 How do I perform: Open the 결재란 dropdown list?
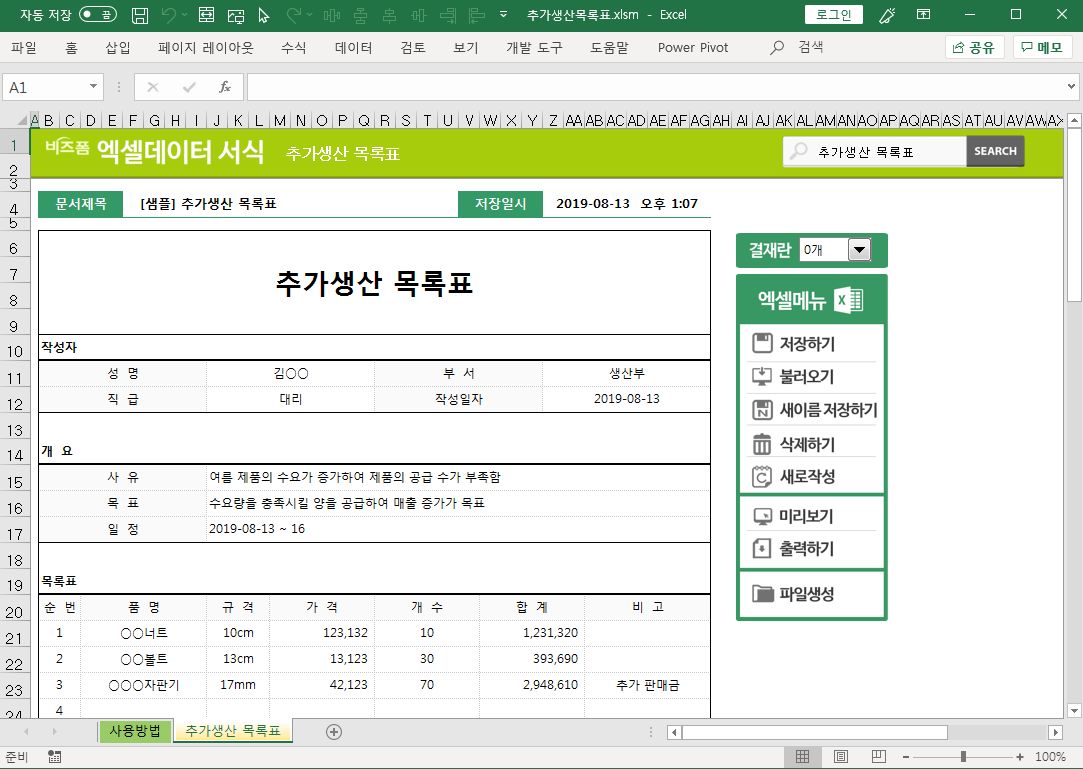coord(858,250)
